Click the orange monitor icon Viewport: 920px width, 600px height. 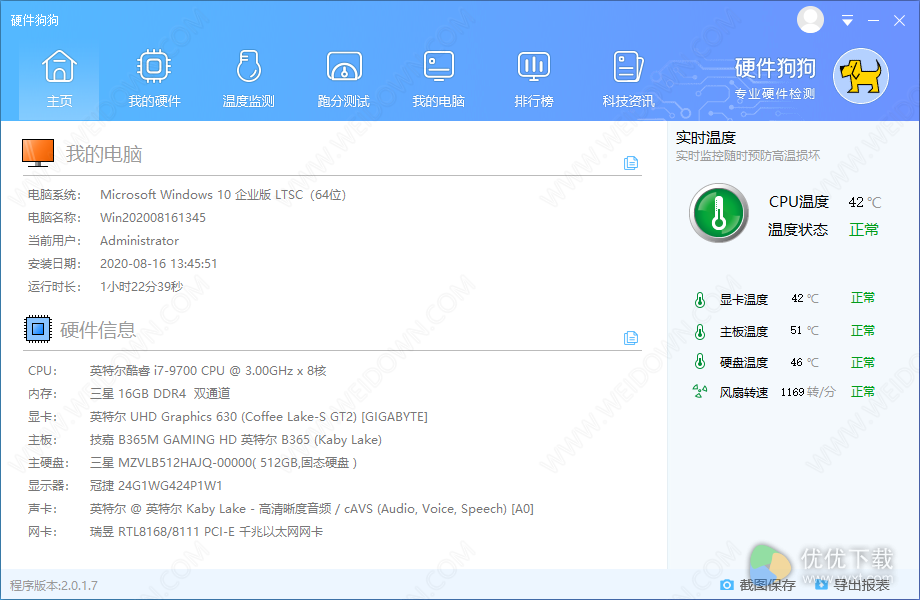[x=38, y=152]
